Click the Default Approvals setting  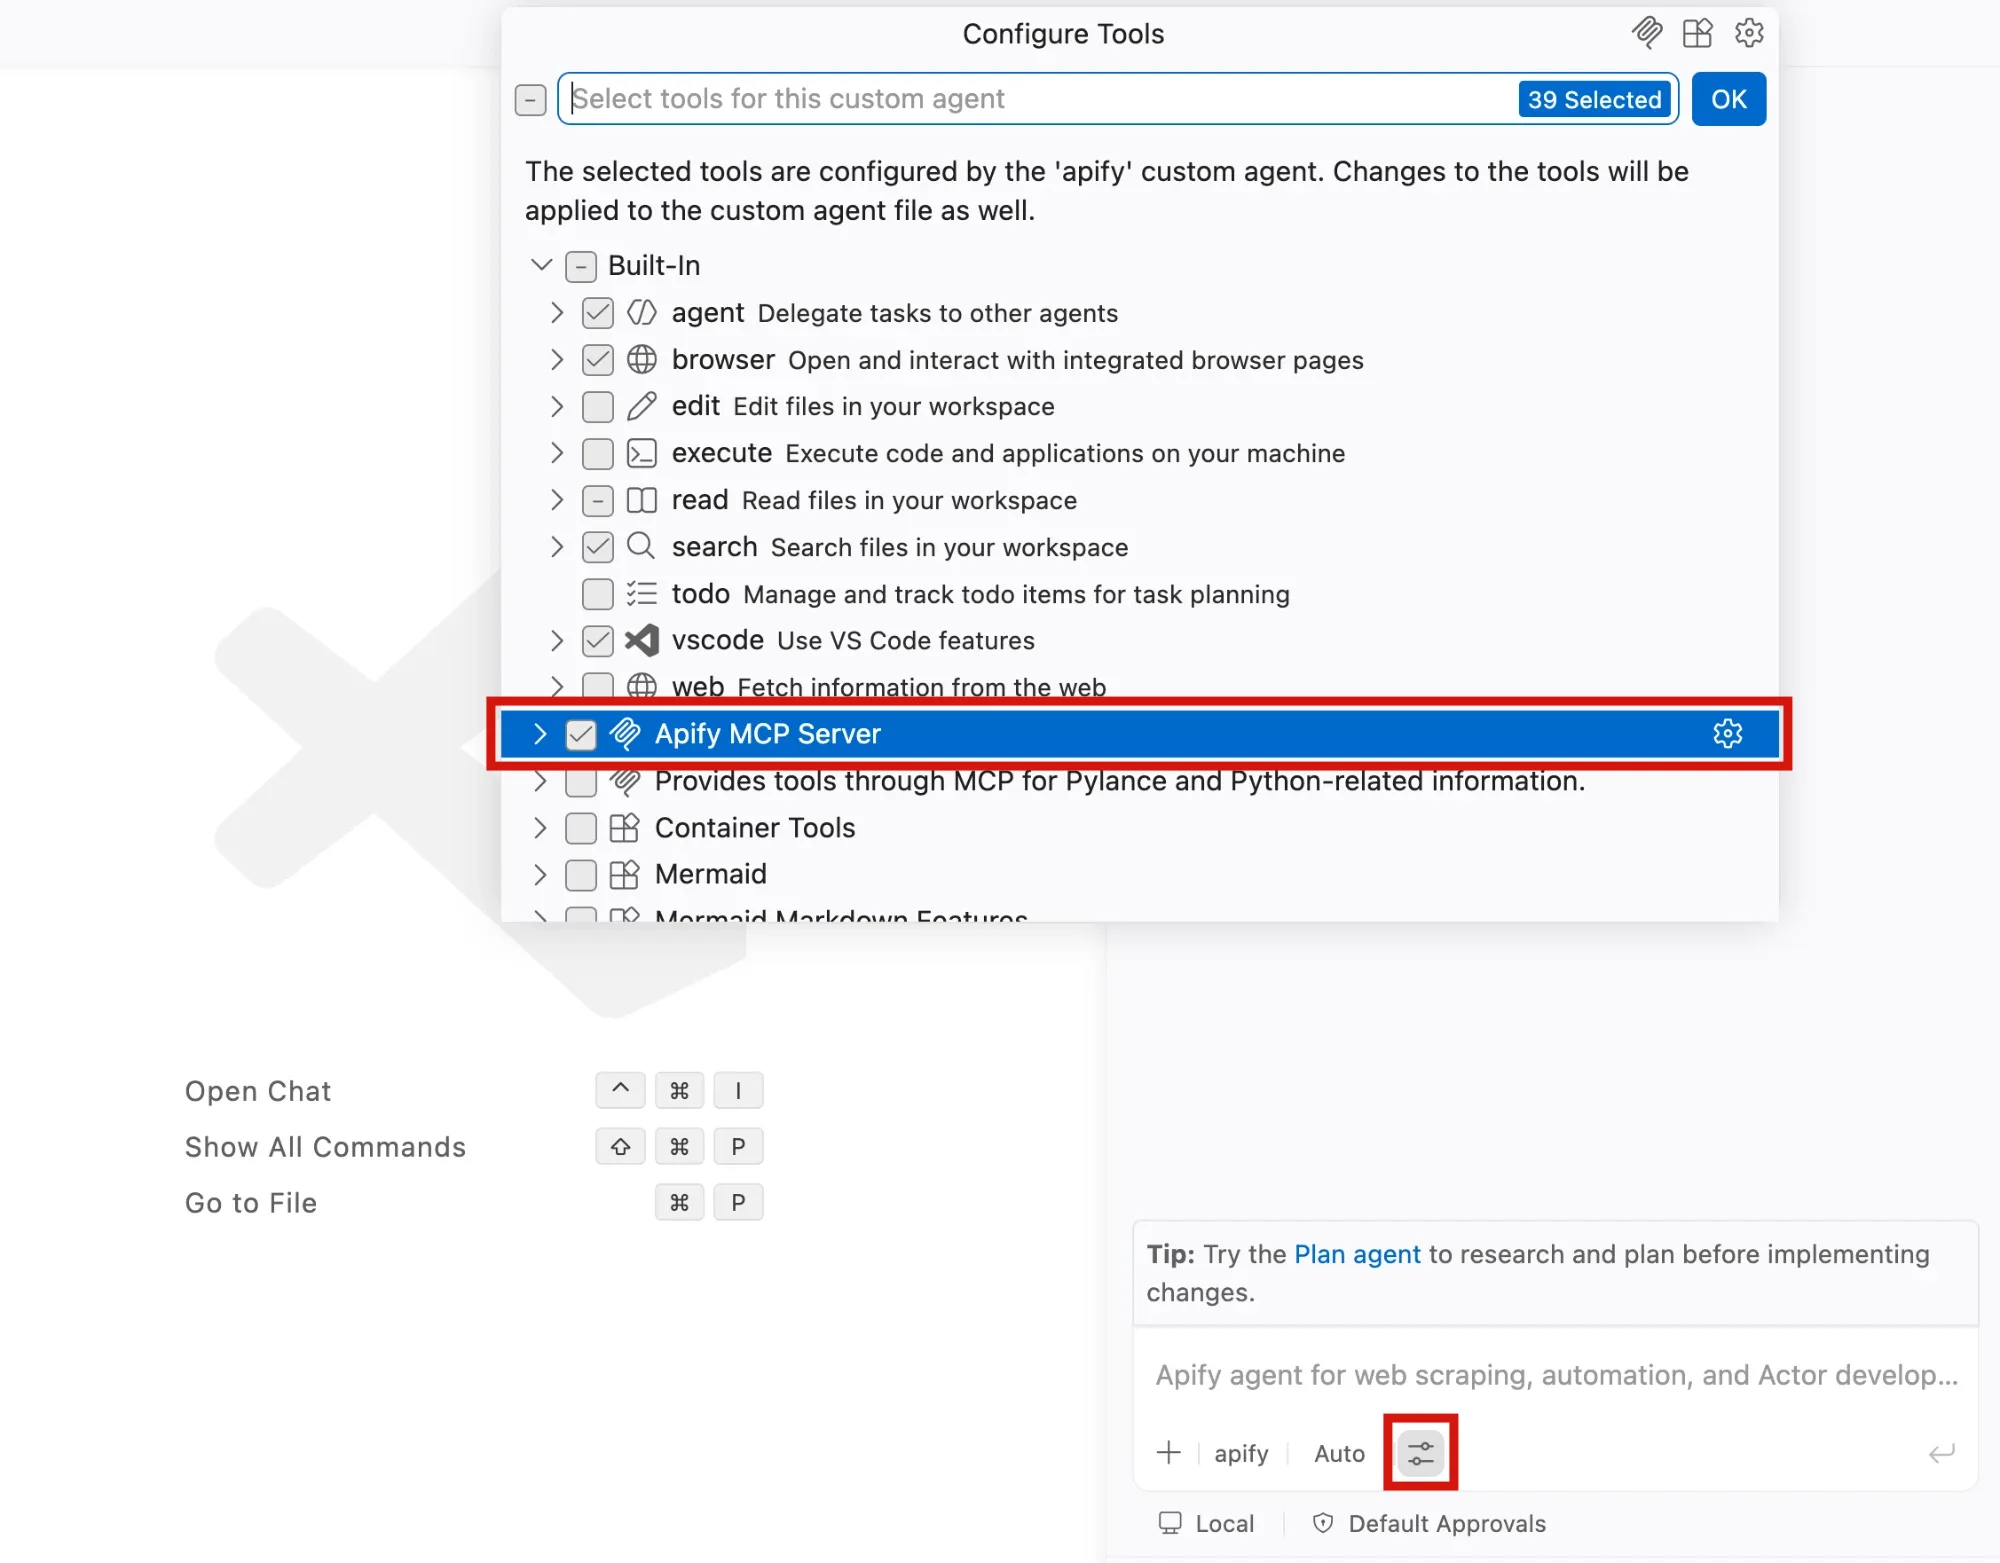tap(1428, 1523)
